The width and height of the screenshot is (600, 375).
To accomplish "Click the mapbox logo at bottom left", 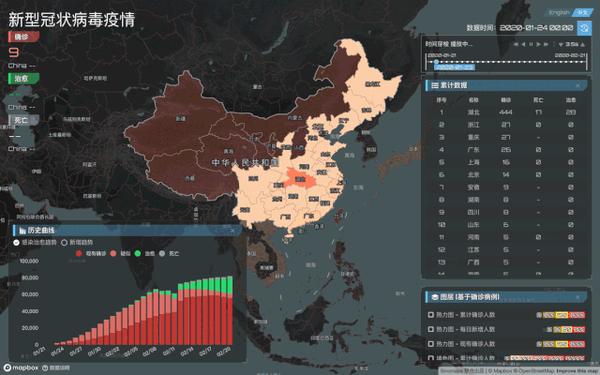I will 21,368.
